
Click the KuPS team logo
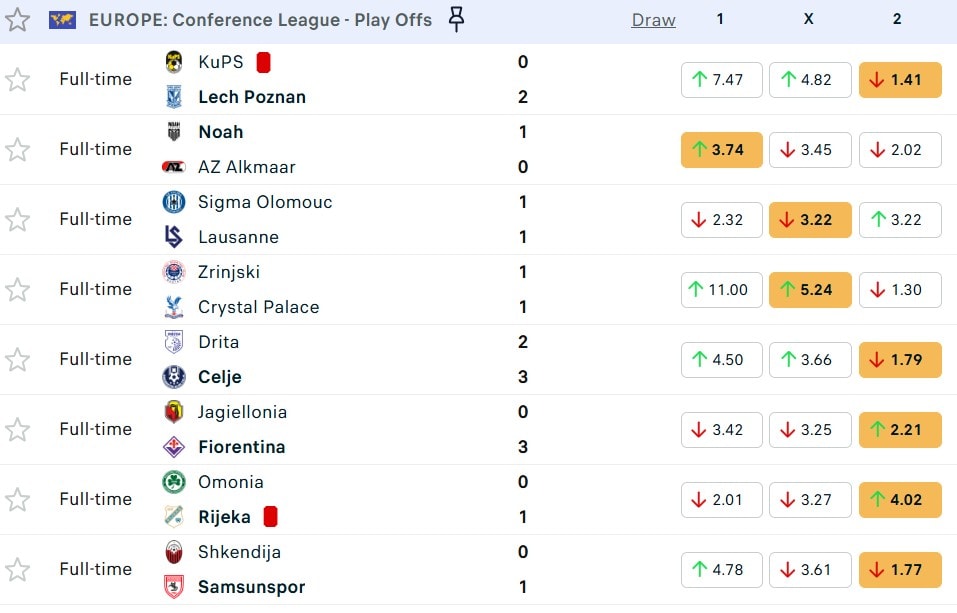point(174,62)
